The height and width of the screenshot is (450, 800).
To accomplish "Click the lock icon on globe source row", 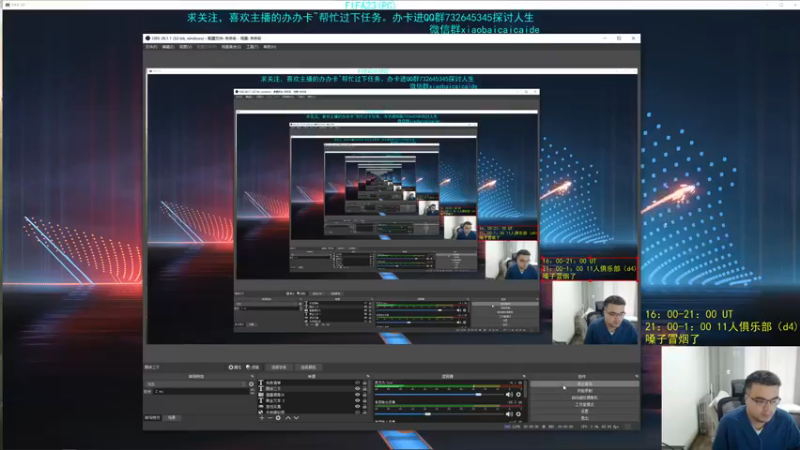I will coord(364,412).
